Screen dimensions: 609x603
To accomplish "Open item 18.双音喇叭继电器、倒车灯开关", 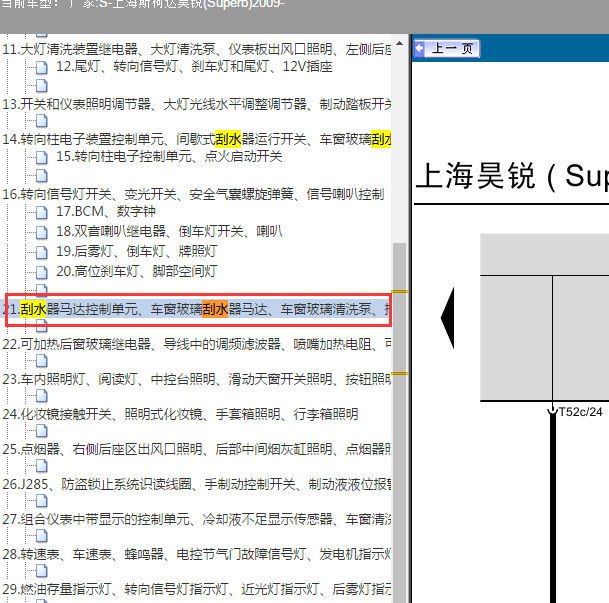I will (169, 231).
